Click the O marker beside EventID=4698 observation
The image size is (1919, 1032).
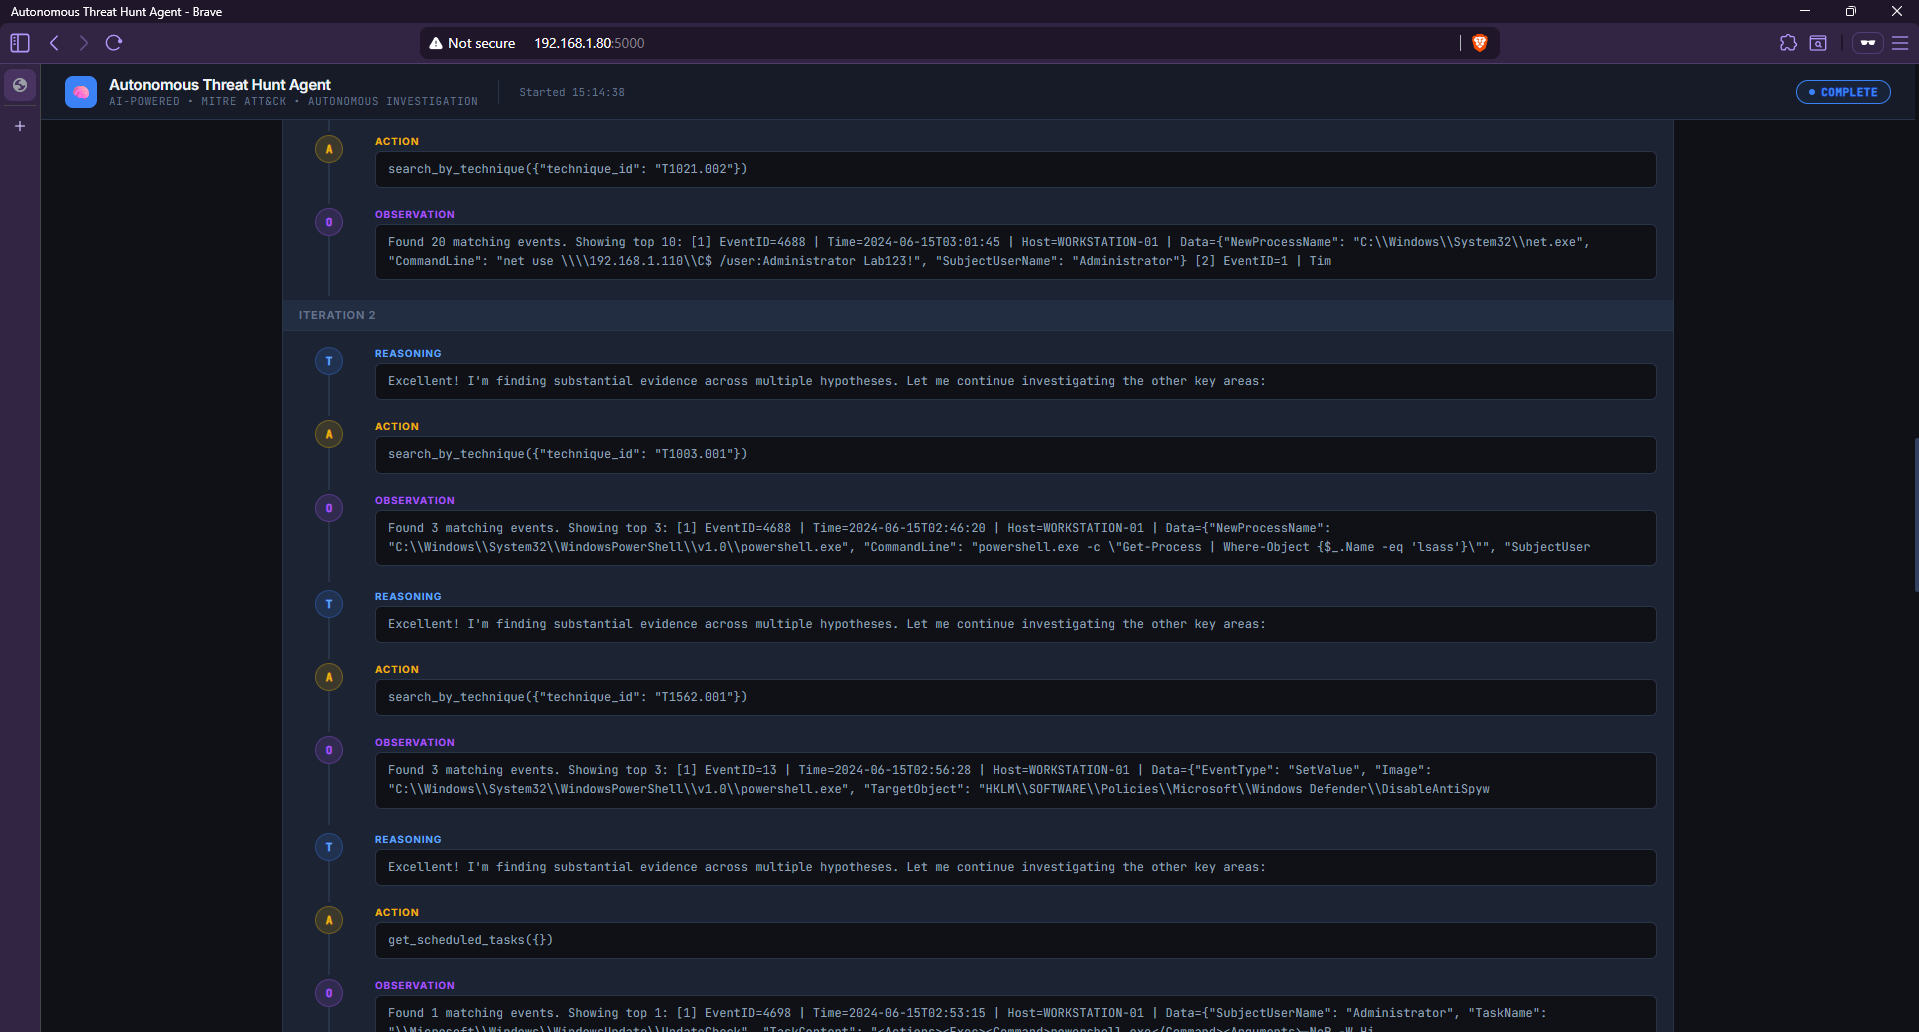[329, 993]
